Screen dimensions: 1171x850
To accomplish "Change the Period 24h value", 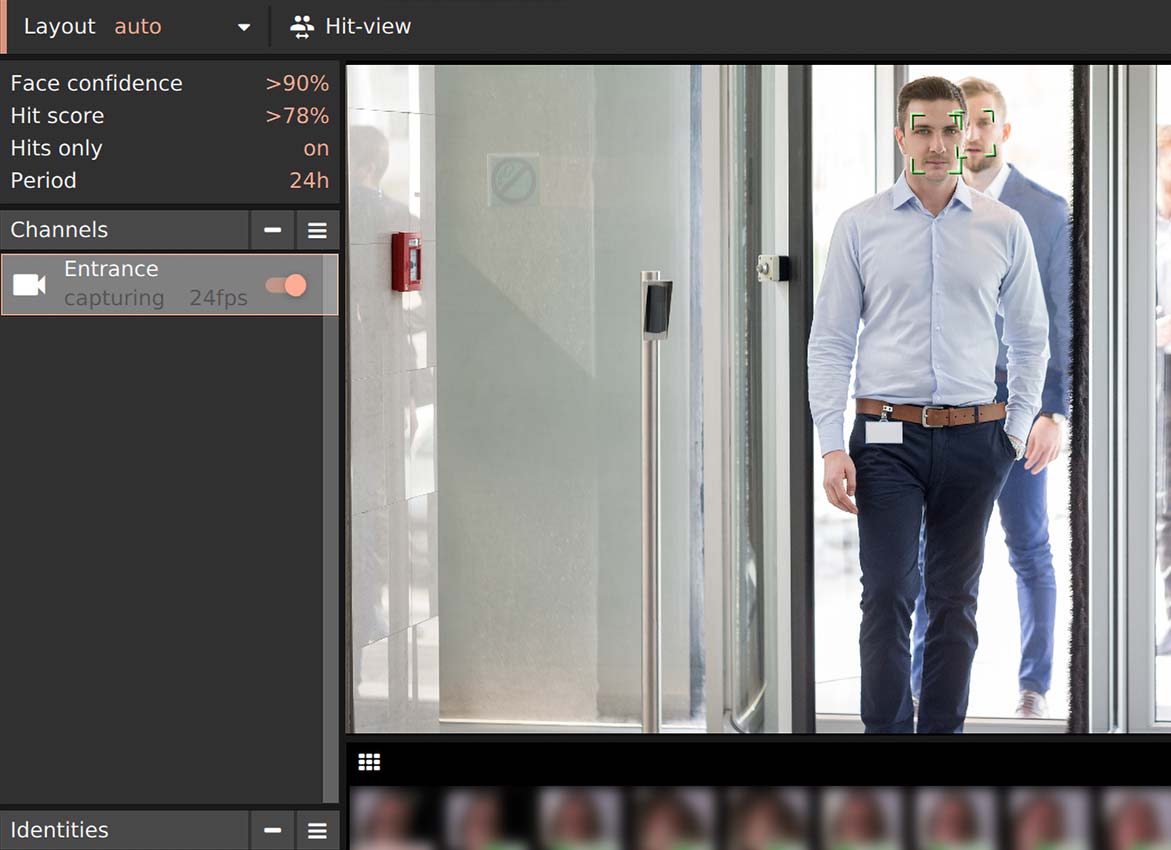I will [309, 180].
